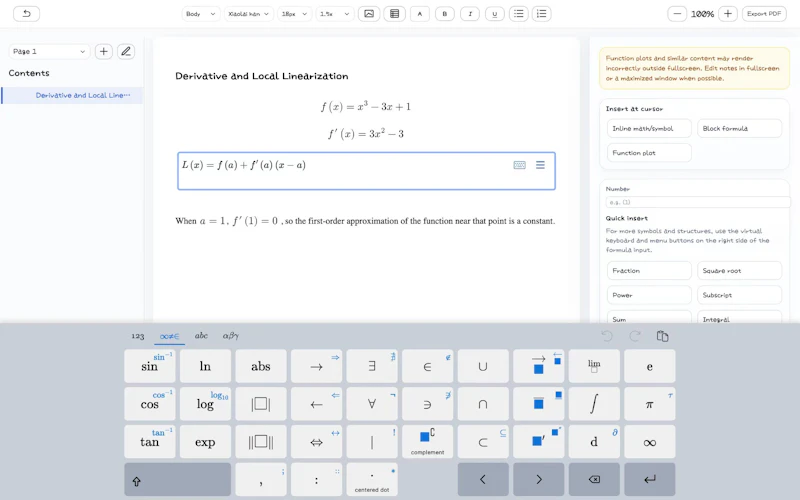Tap the left arrow ← key
The width and height of the screenshot is (800, 500).
(316, 404)
